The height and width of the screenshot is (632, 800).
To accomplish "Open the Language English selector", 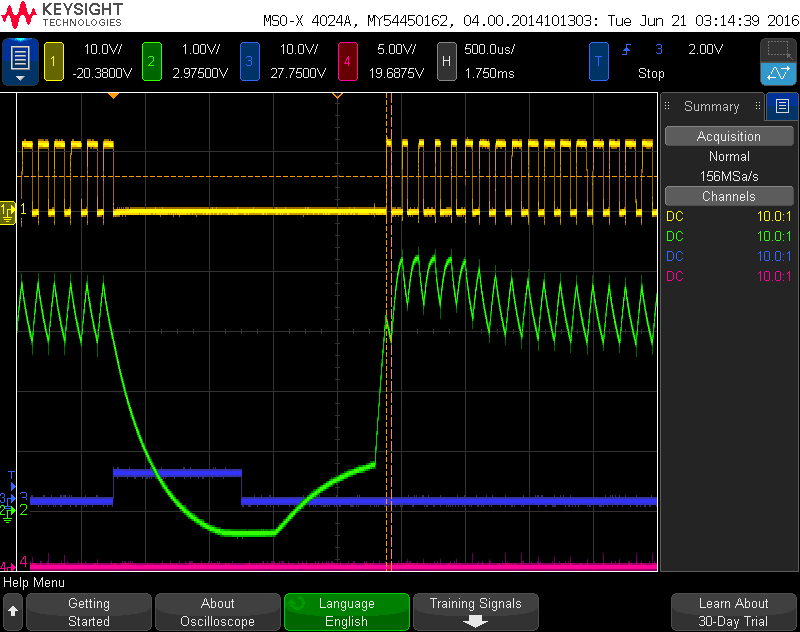I will [x=346, y=611].
